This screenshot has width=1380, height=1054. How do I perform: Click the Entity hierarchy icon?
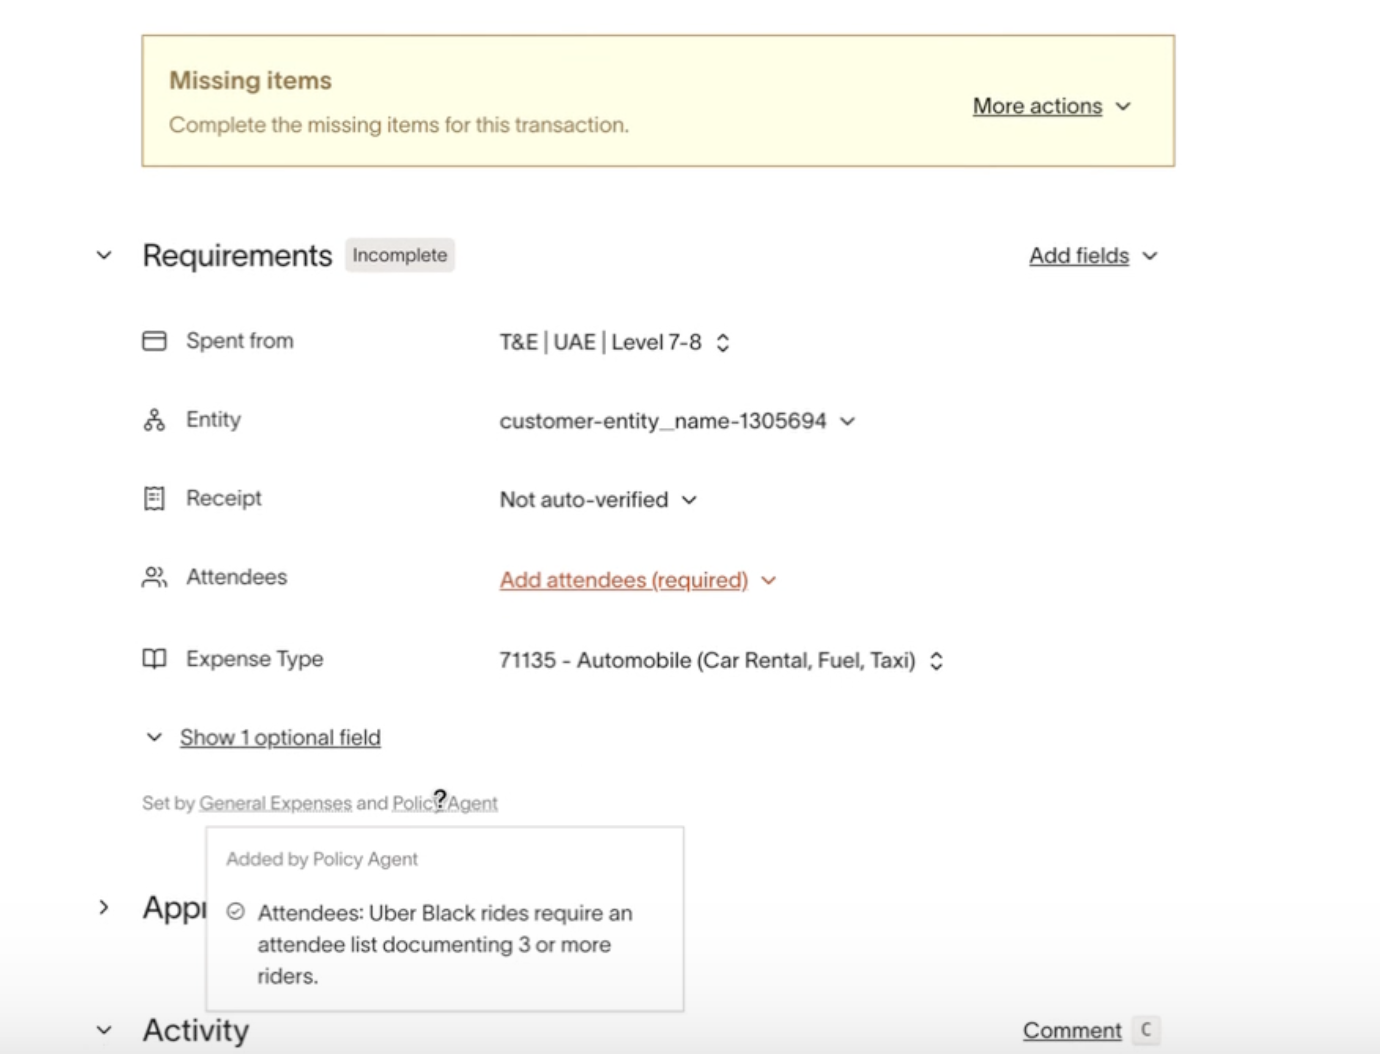154,420
